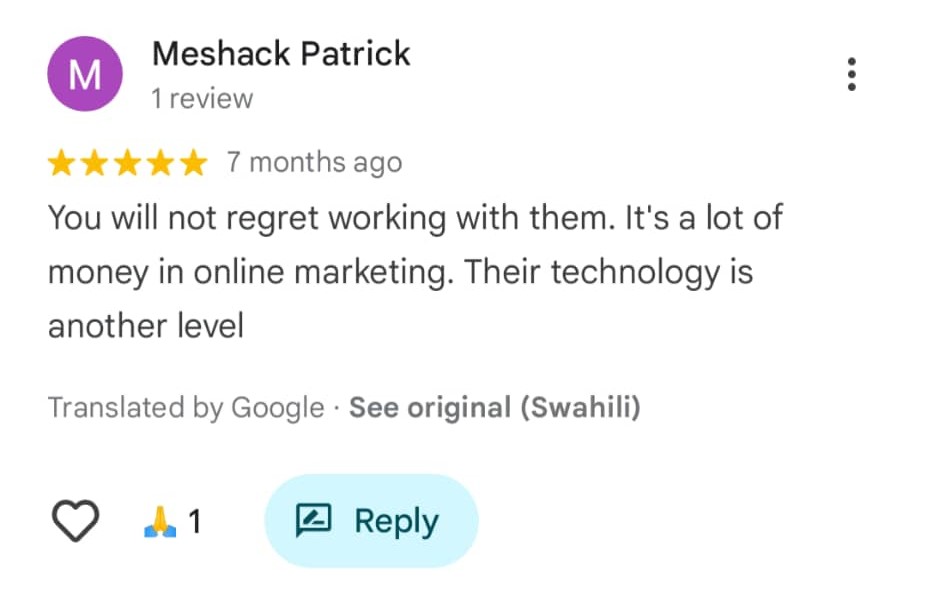Viewport: 927px width, 595px height.
Task: Select the third yellow rating star
Action: (x=128, y=163)
